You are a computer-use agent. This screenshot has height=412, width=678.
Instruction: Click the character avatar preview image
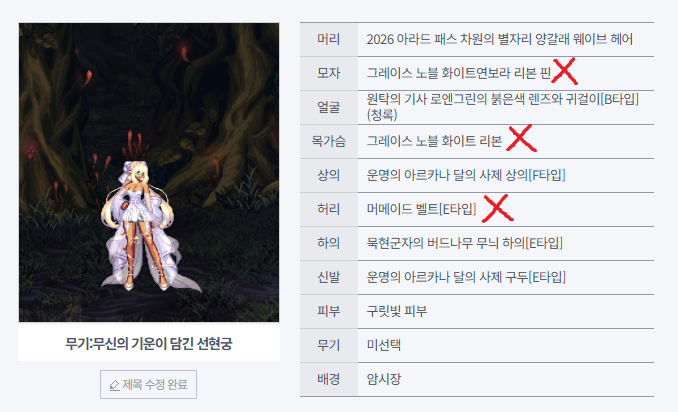(149, 172)
